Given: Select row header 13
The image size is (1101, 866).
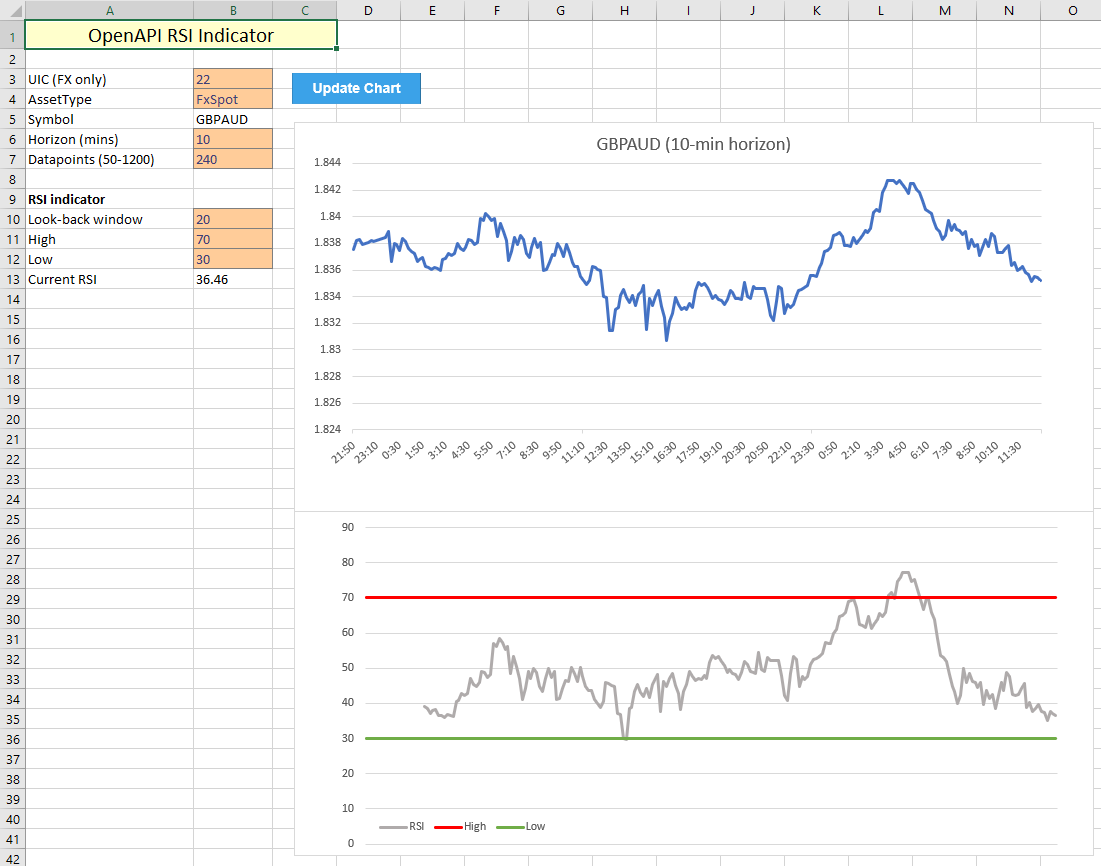Looking at the screenshot, I should 11,279.
